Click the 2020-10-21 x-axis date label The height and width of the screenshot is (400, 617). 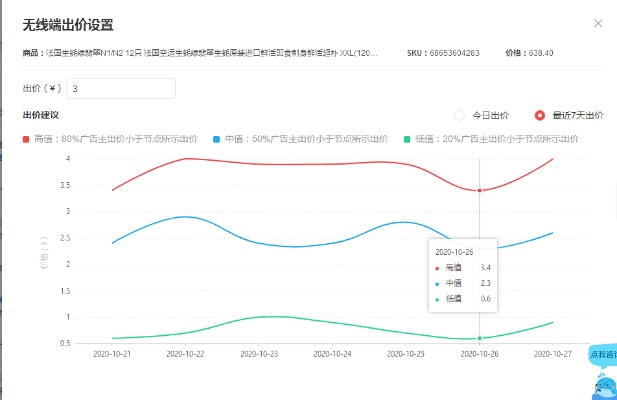click(112, 353)
